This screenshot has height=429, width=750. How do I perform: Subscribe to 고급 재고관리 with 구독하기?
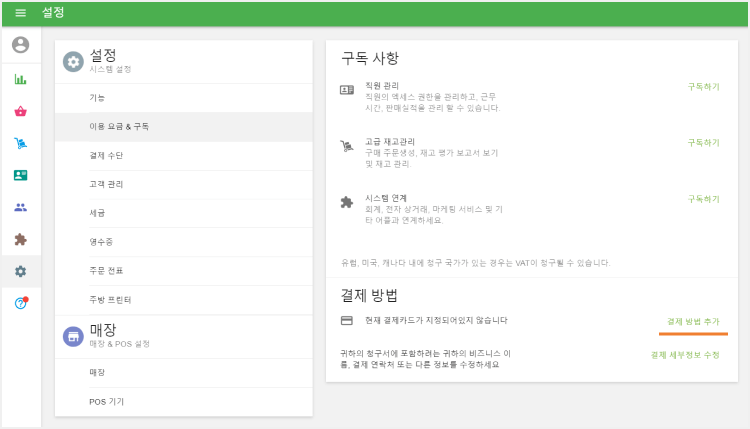704,143
